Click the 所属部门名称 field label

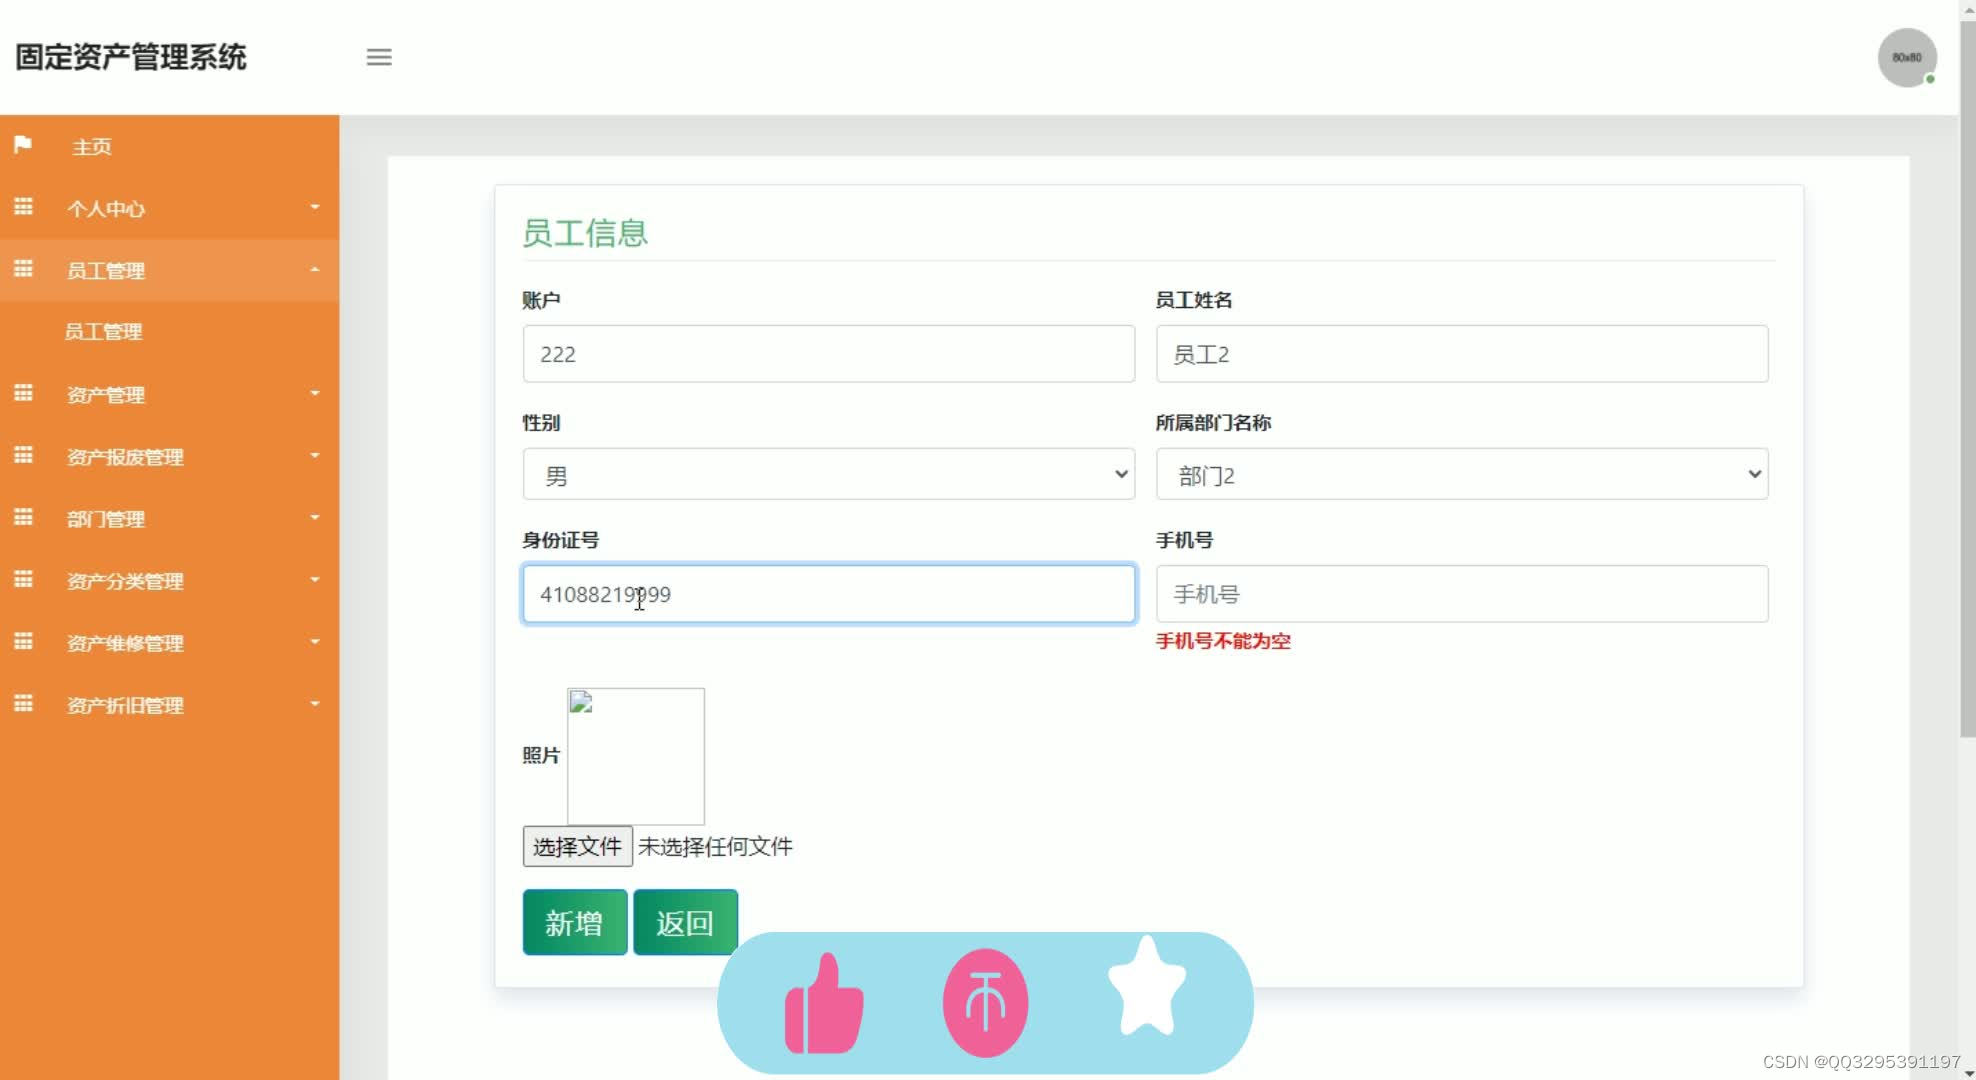pos(1213,423)
